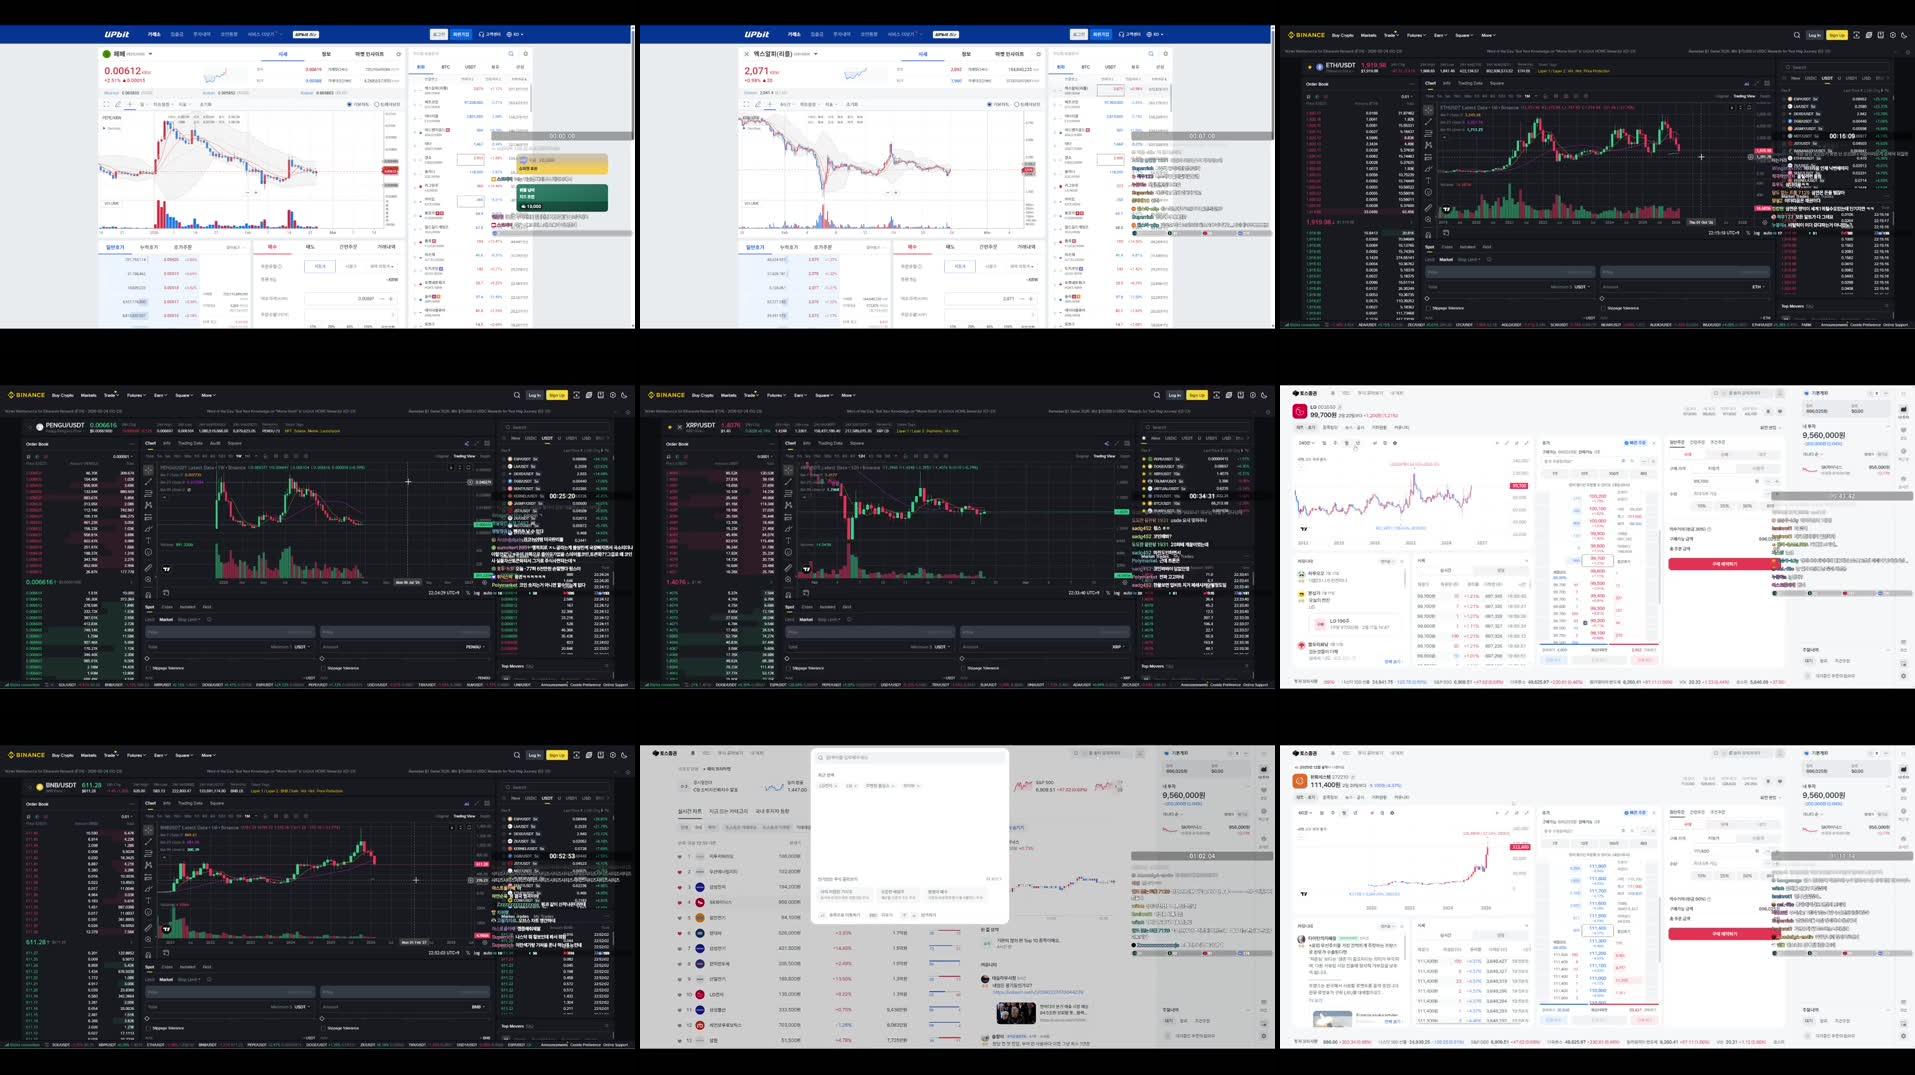Click Sign Up in the BNB/USDT Binance window

[x=557, y=755]
